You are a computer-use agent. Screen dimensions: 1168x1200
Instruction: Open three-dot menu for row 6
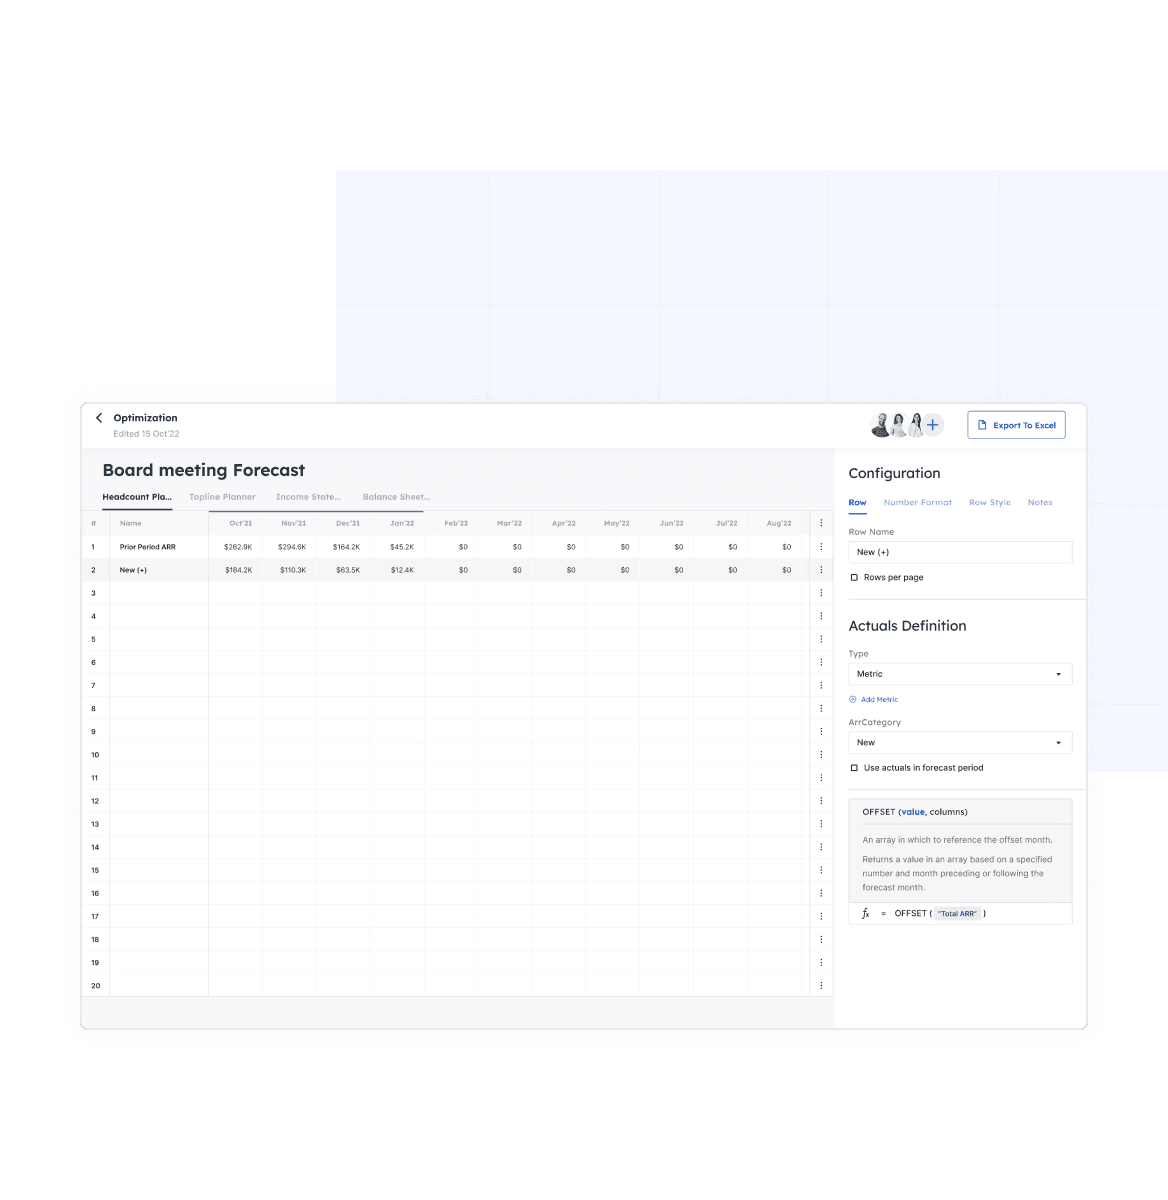click(x=821, y=662)
